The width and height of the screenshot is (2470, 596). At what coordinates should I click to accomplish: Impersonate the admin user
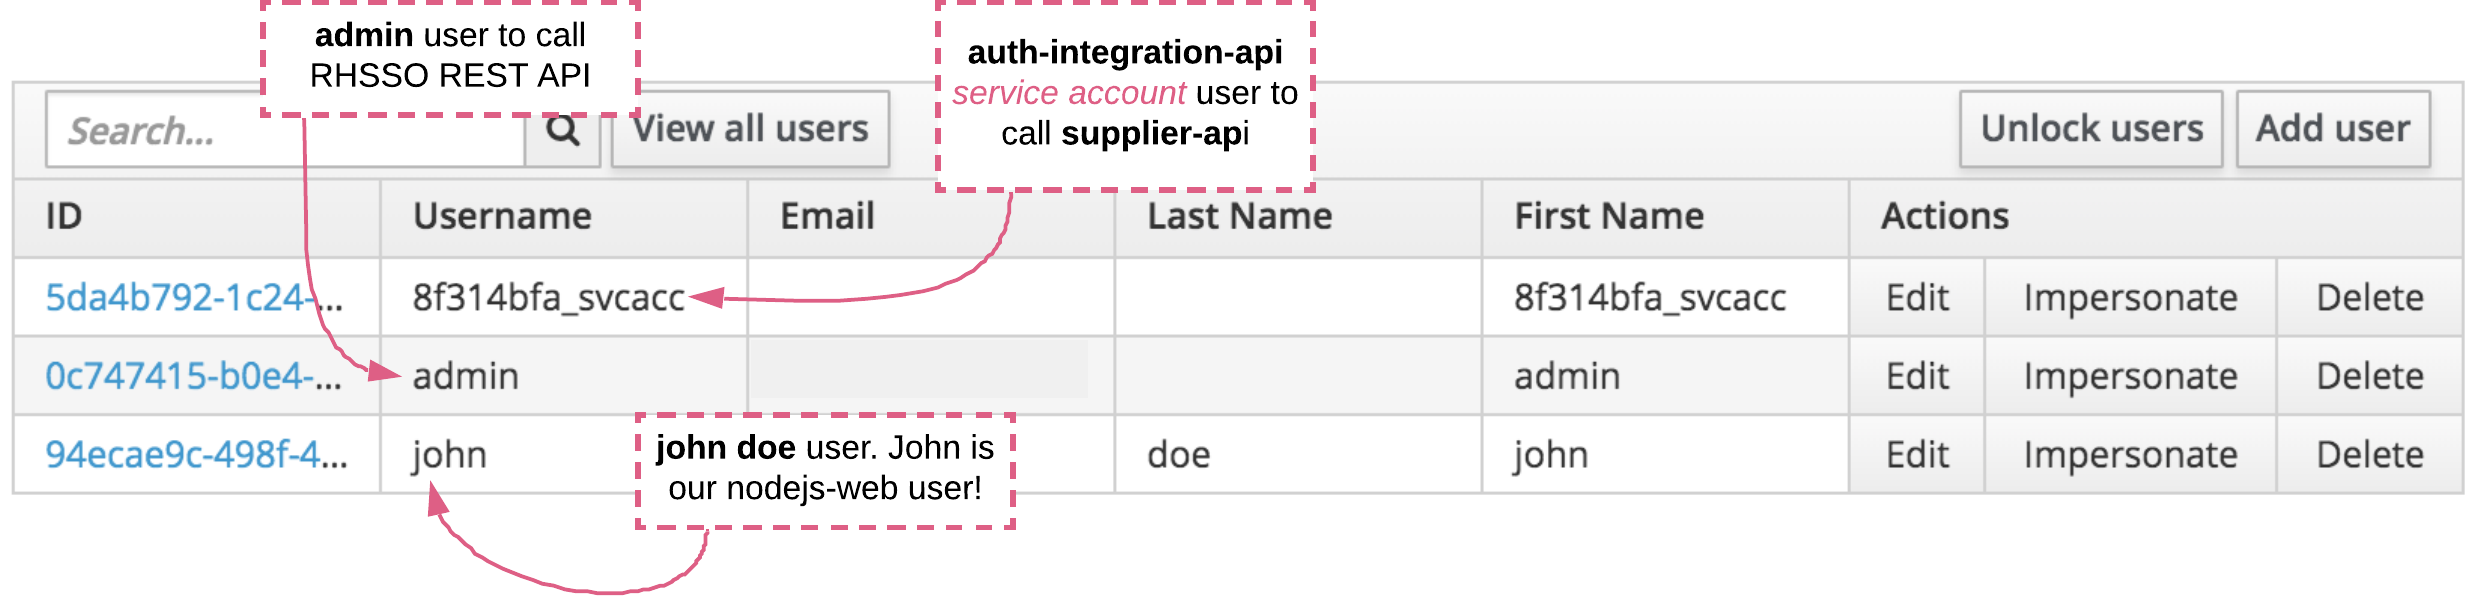tap(2130, 376)
